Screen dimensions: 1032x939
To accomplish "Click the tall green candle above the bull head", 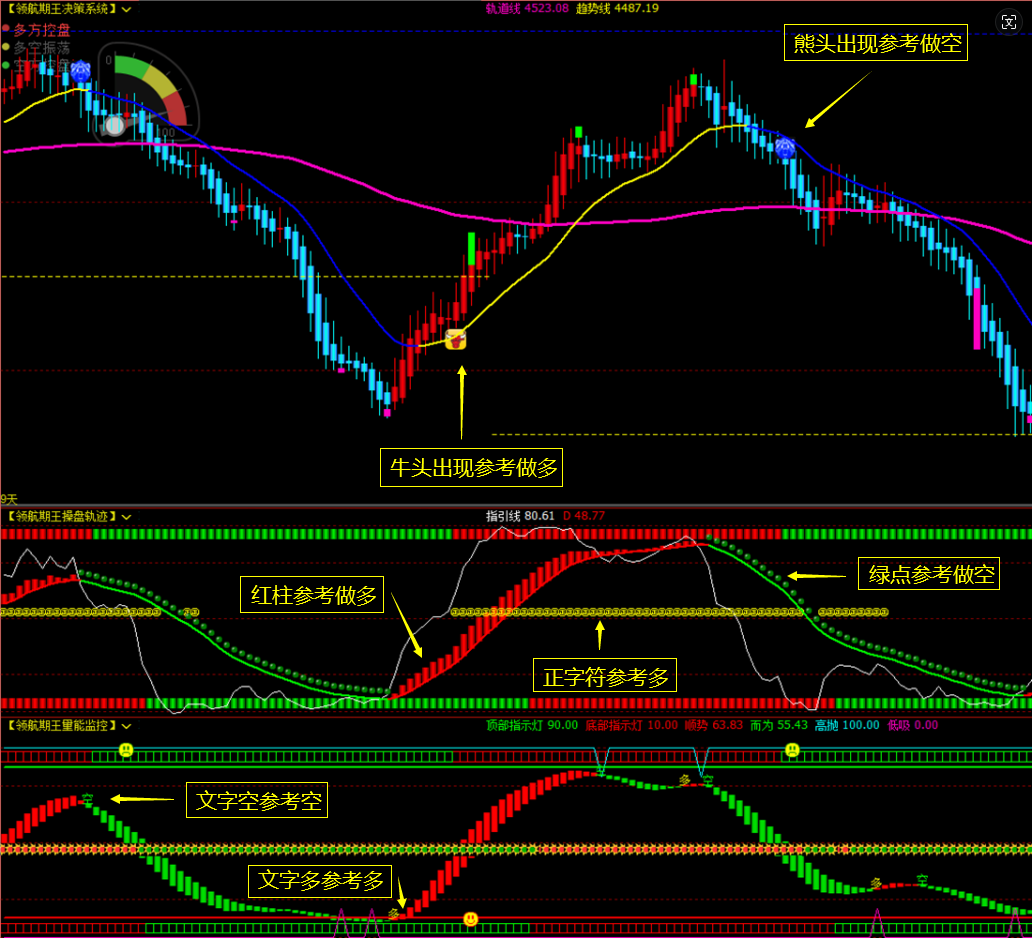I will [x=471, y=249].
